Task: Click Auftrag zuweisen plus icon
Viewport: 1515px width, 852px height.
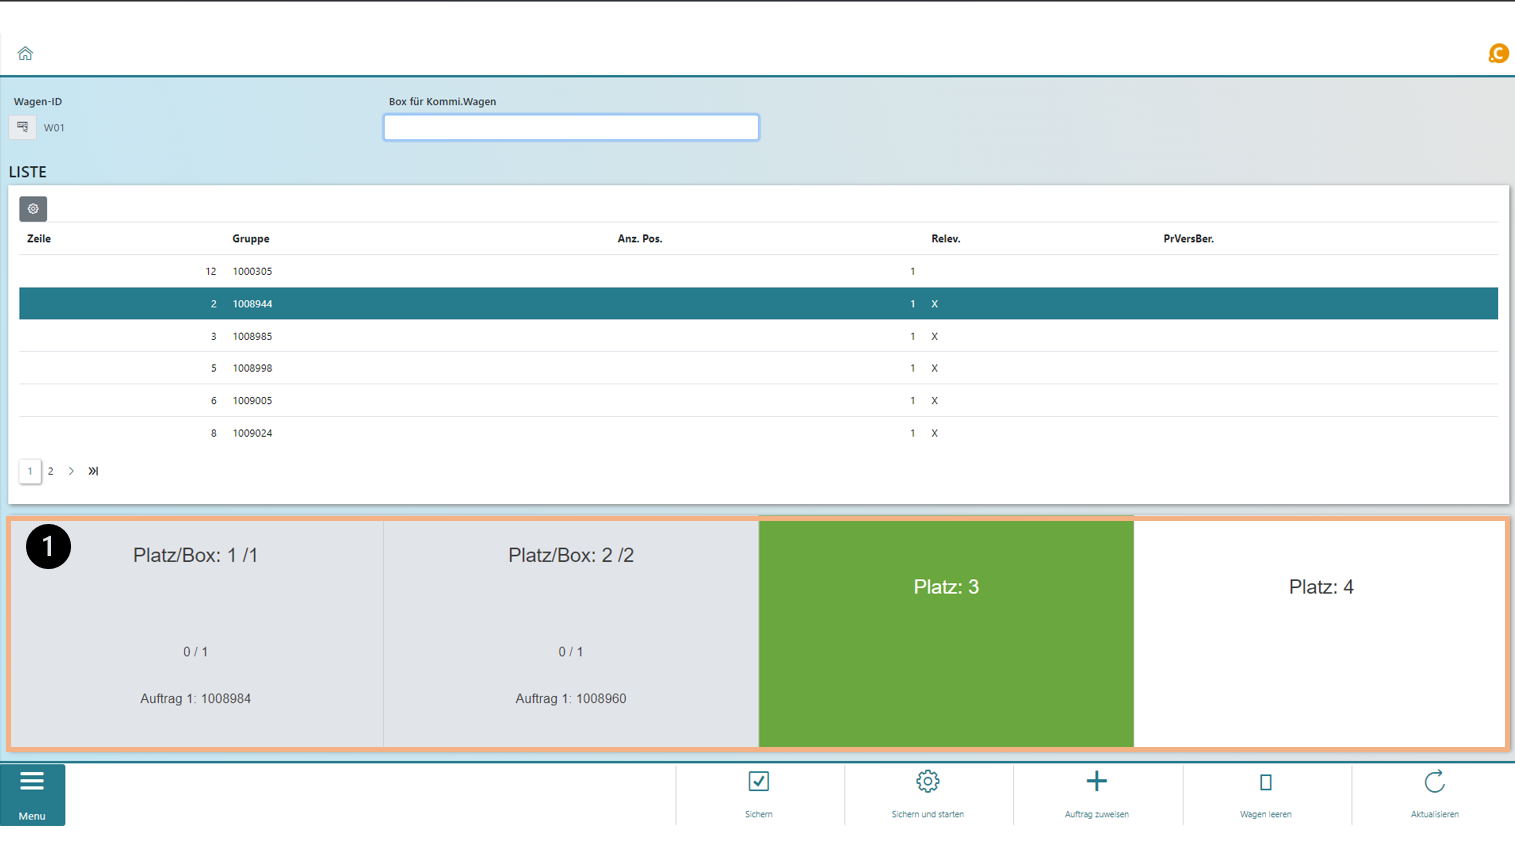Action: (1096, 782)
